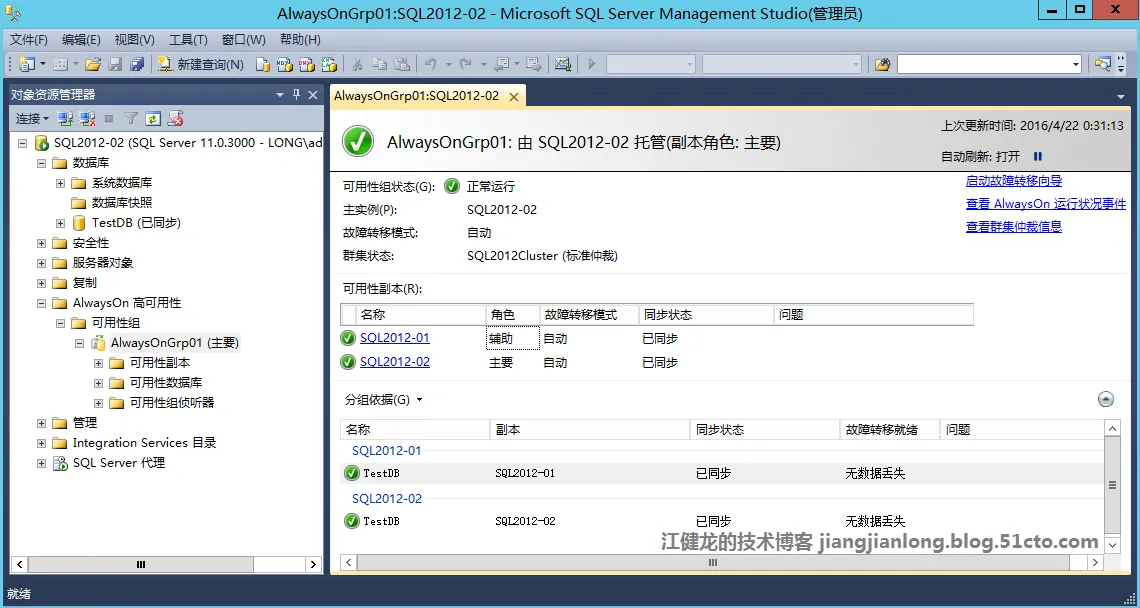The image size is (1140, 608).
Task: Click the Find magnifier icon at toolbar right
Action: pyautogui.click(x=1103, y=64)
